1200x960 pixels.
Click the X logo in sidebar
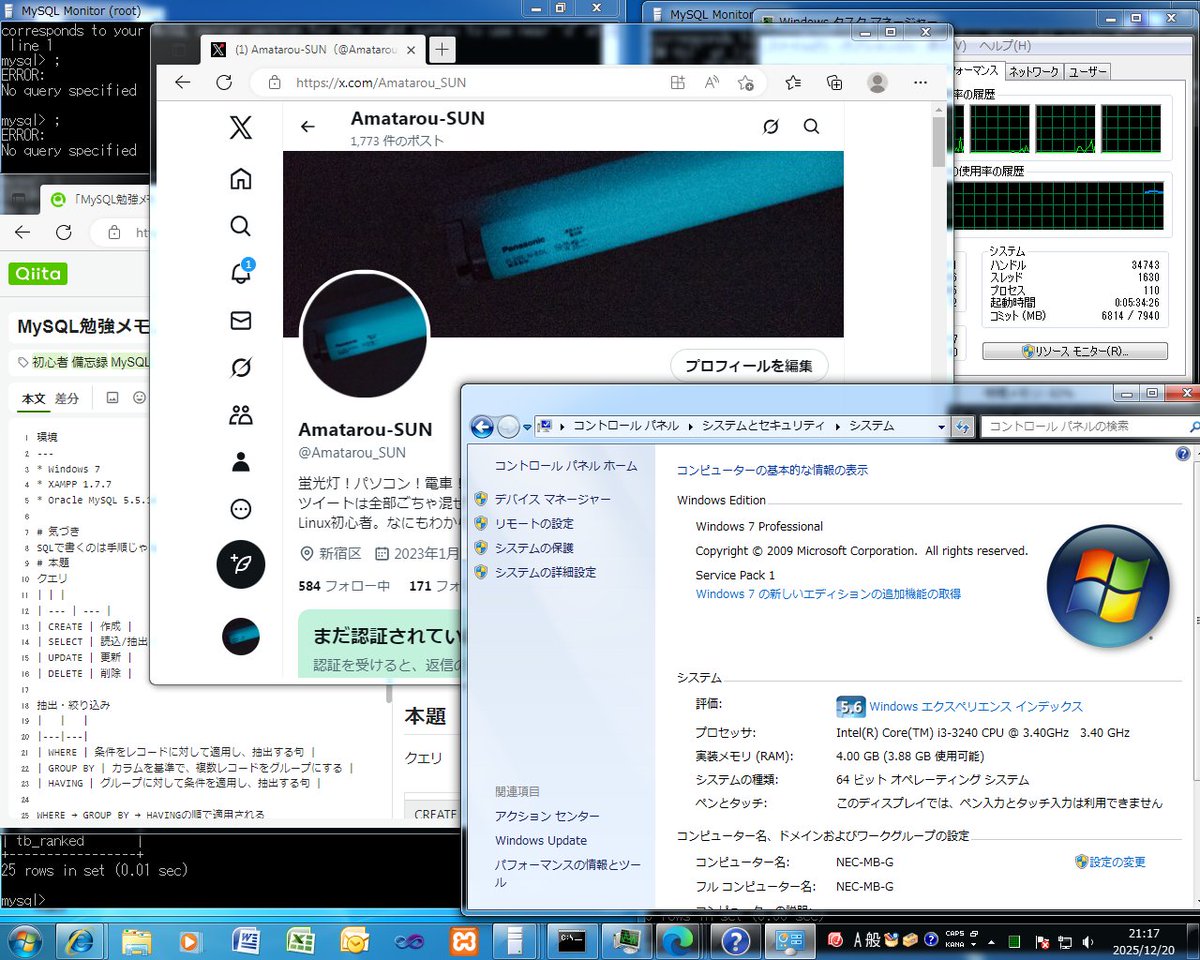[241, 127]
